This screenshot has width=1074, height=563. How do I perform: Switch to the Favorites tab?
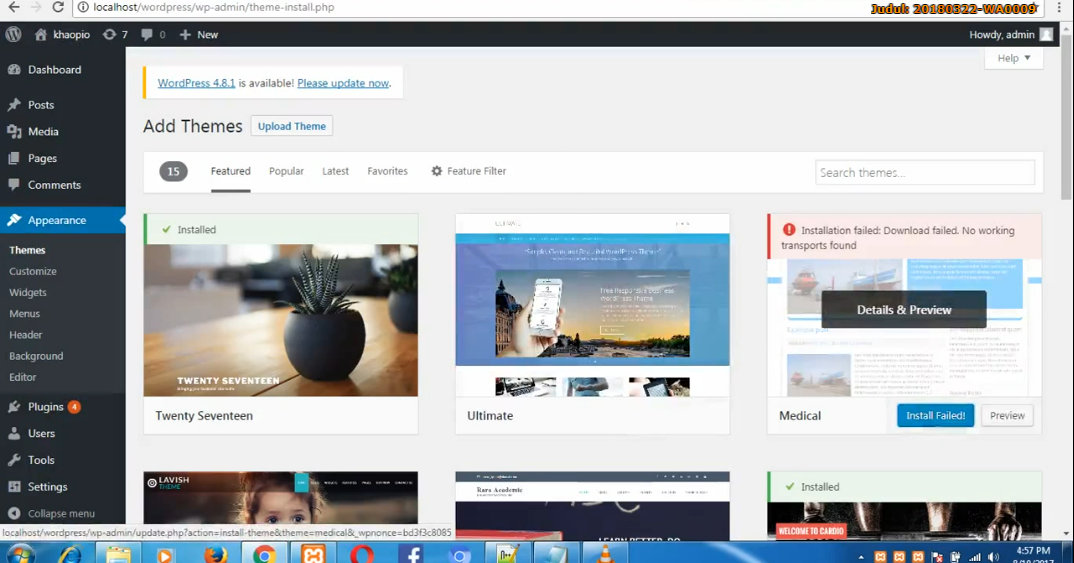(x=388, y=171)
